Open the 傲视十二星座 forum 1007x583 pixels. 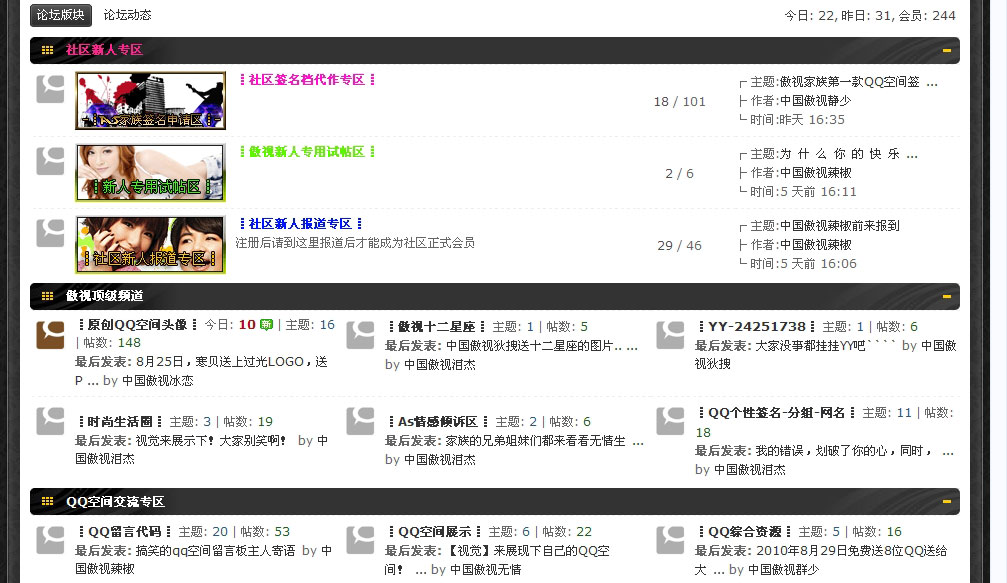(x=437, y=327)
